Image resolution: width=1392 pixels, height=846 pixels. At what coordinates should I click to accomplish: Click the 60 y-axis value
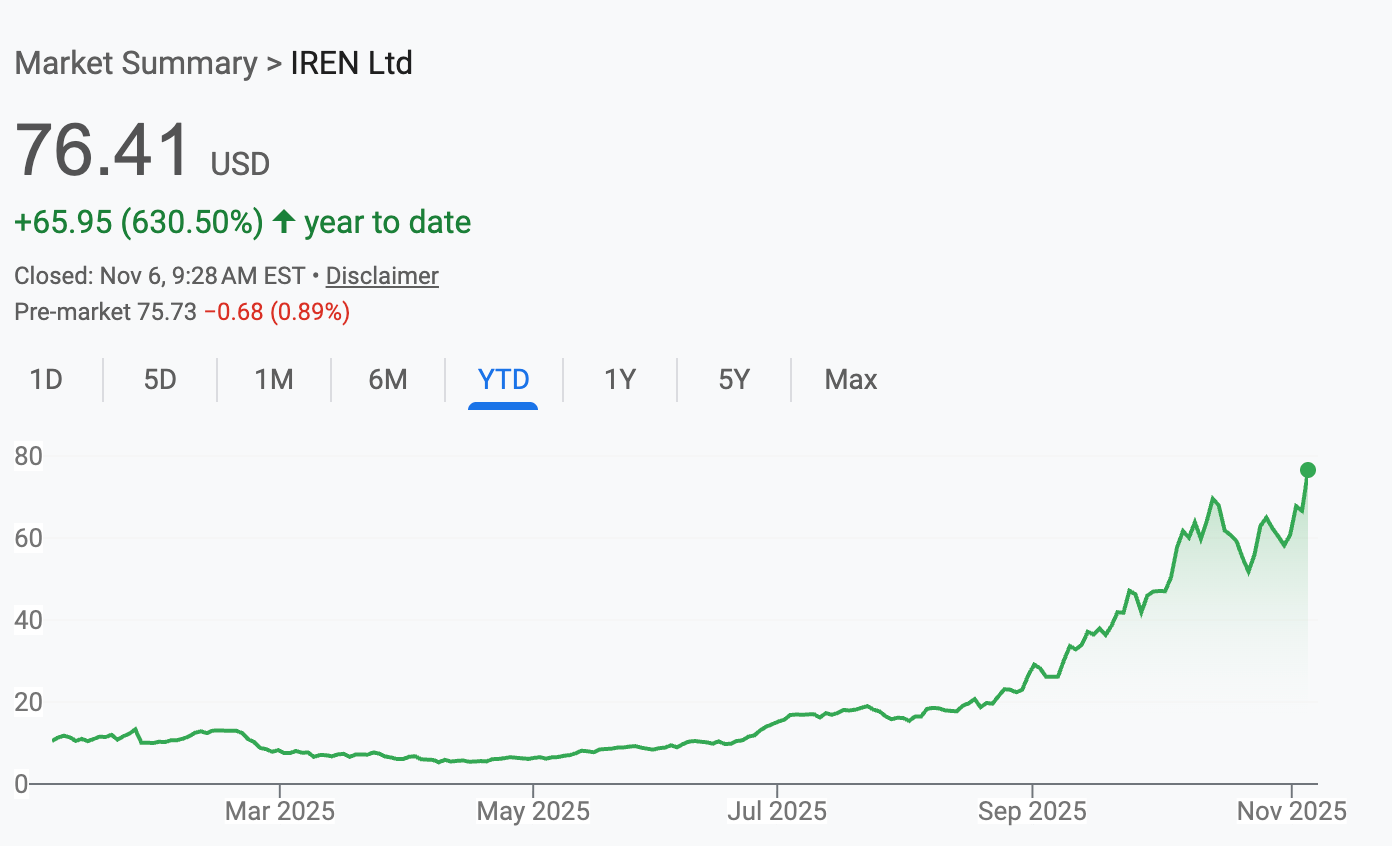click(x=28, y=539)
